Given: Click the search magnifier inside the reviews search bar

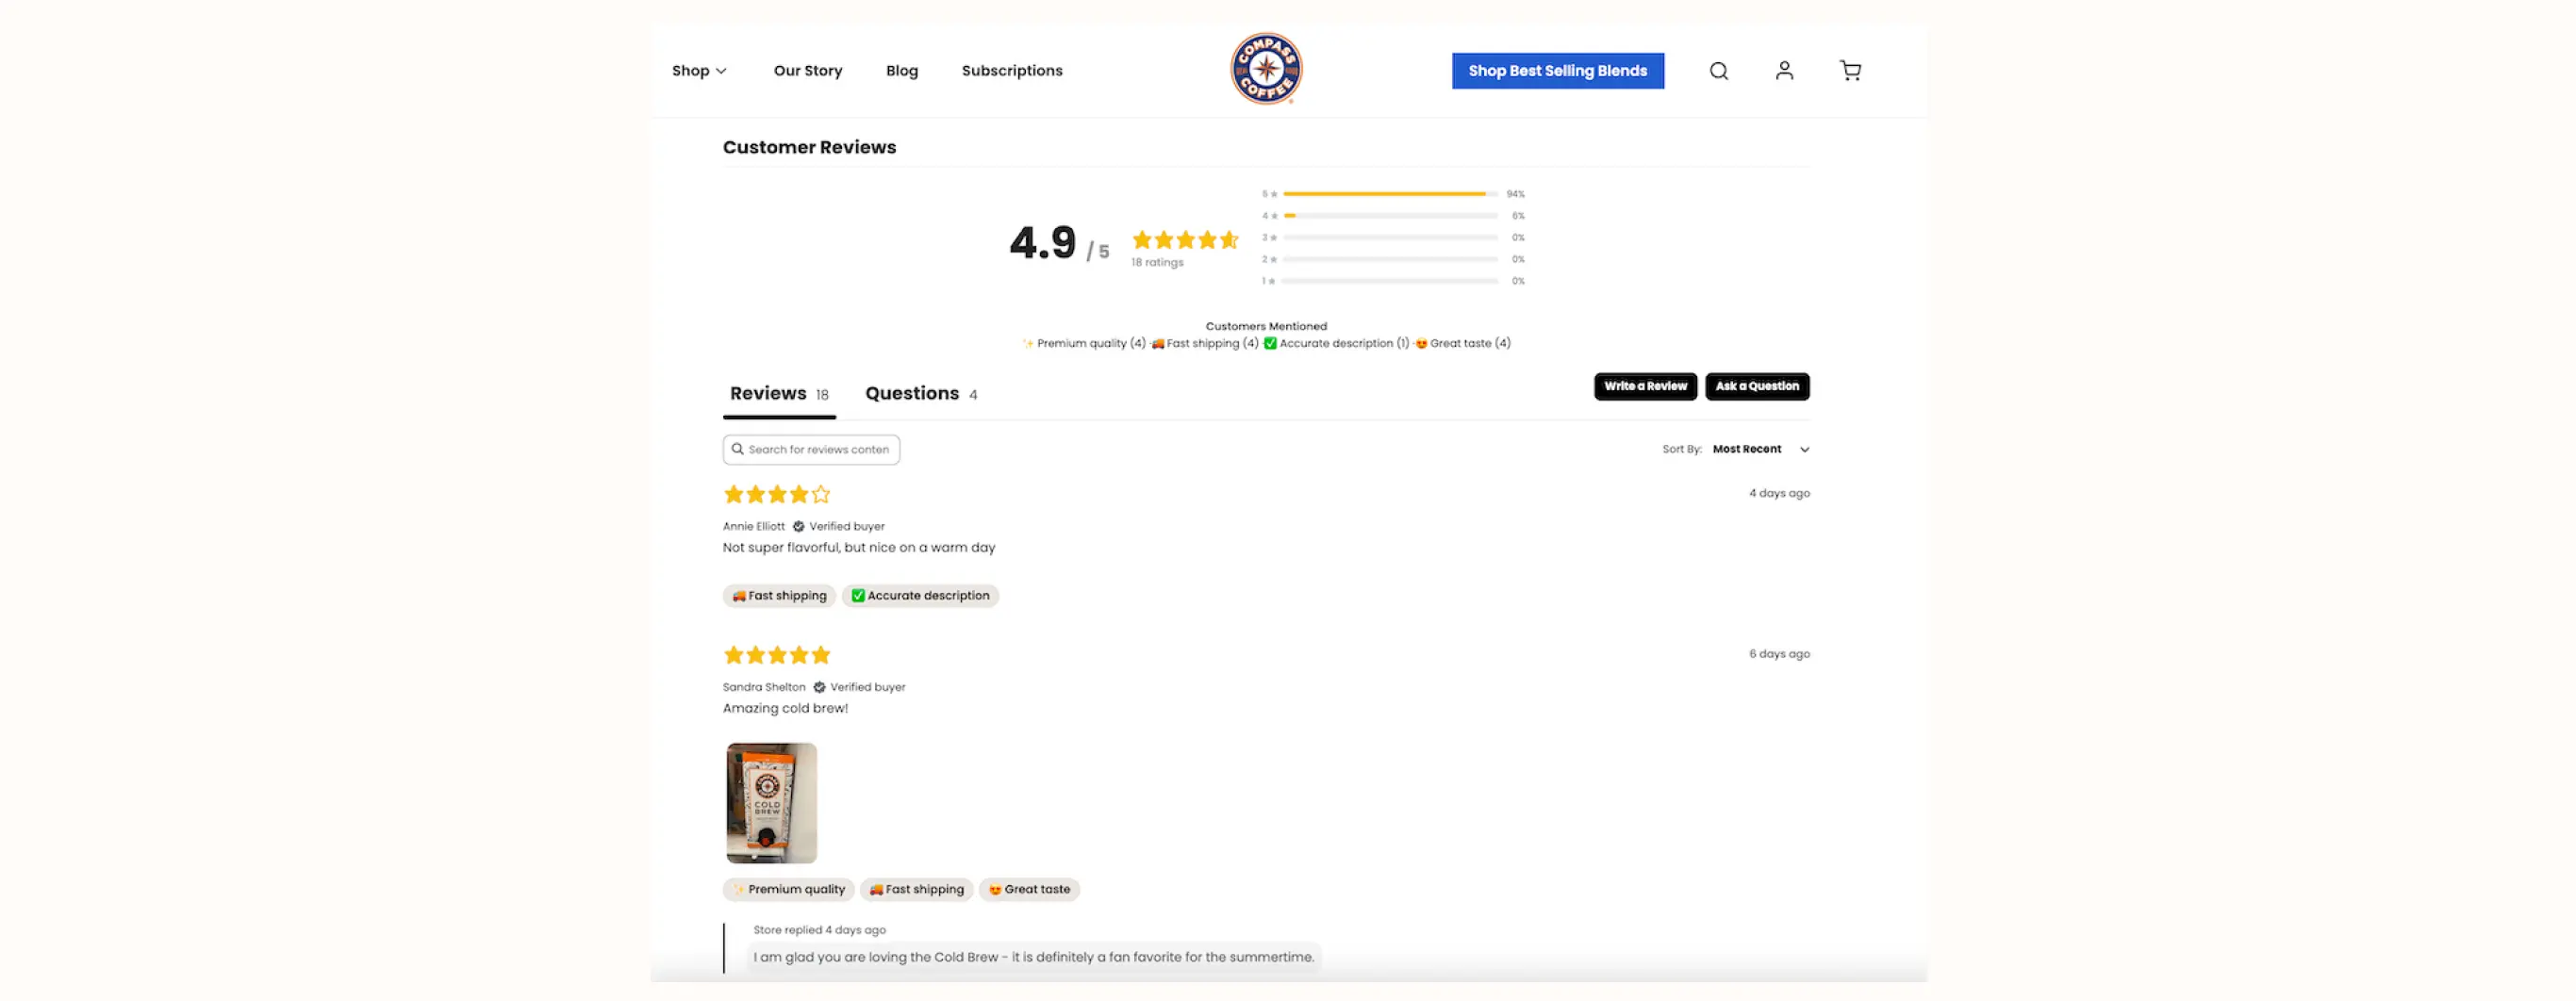Looking at the screenshot, I should 738,449.
